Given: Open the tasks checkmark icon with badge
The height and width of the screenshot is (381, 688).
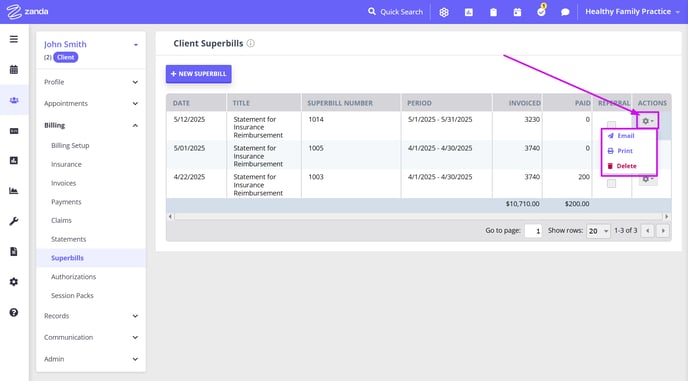Looking at the screenshot, I should click(541, 11).
